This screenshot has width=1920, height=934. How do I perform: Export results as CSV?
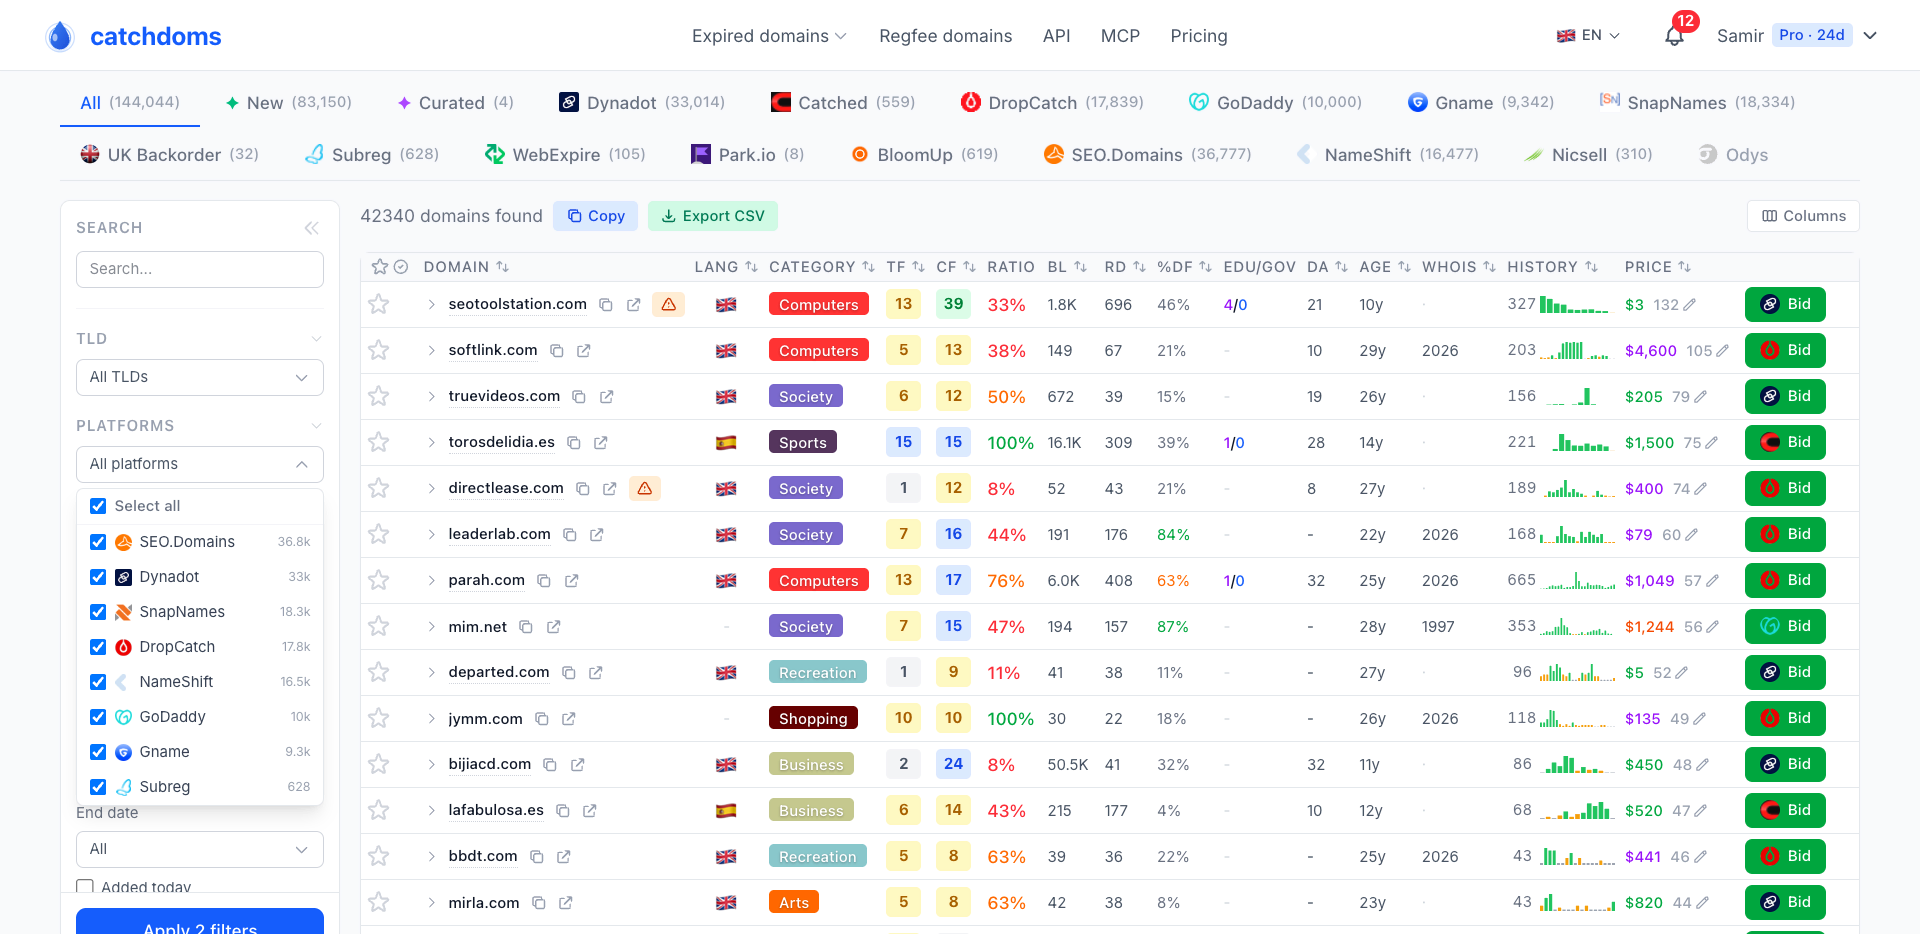point(713,216)
